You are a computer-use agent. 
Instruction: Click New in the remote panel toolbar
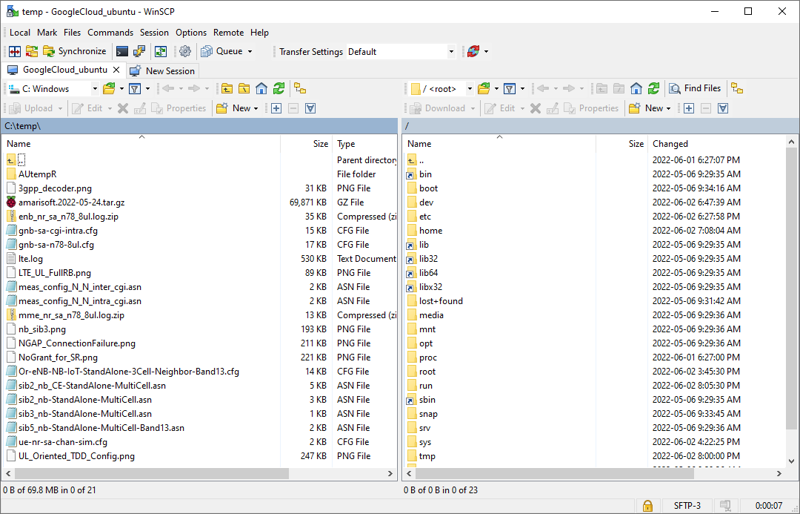[x=646, y=108]
